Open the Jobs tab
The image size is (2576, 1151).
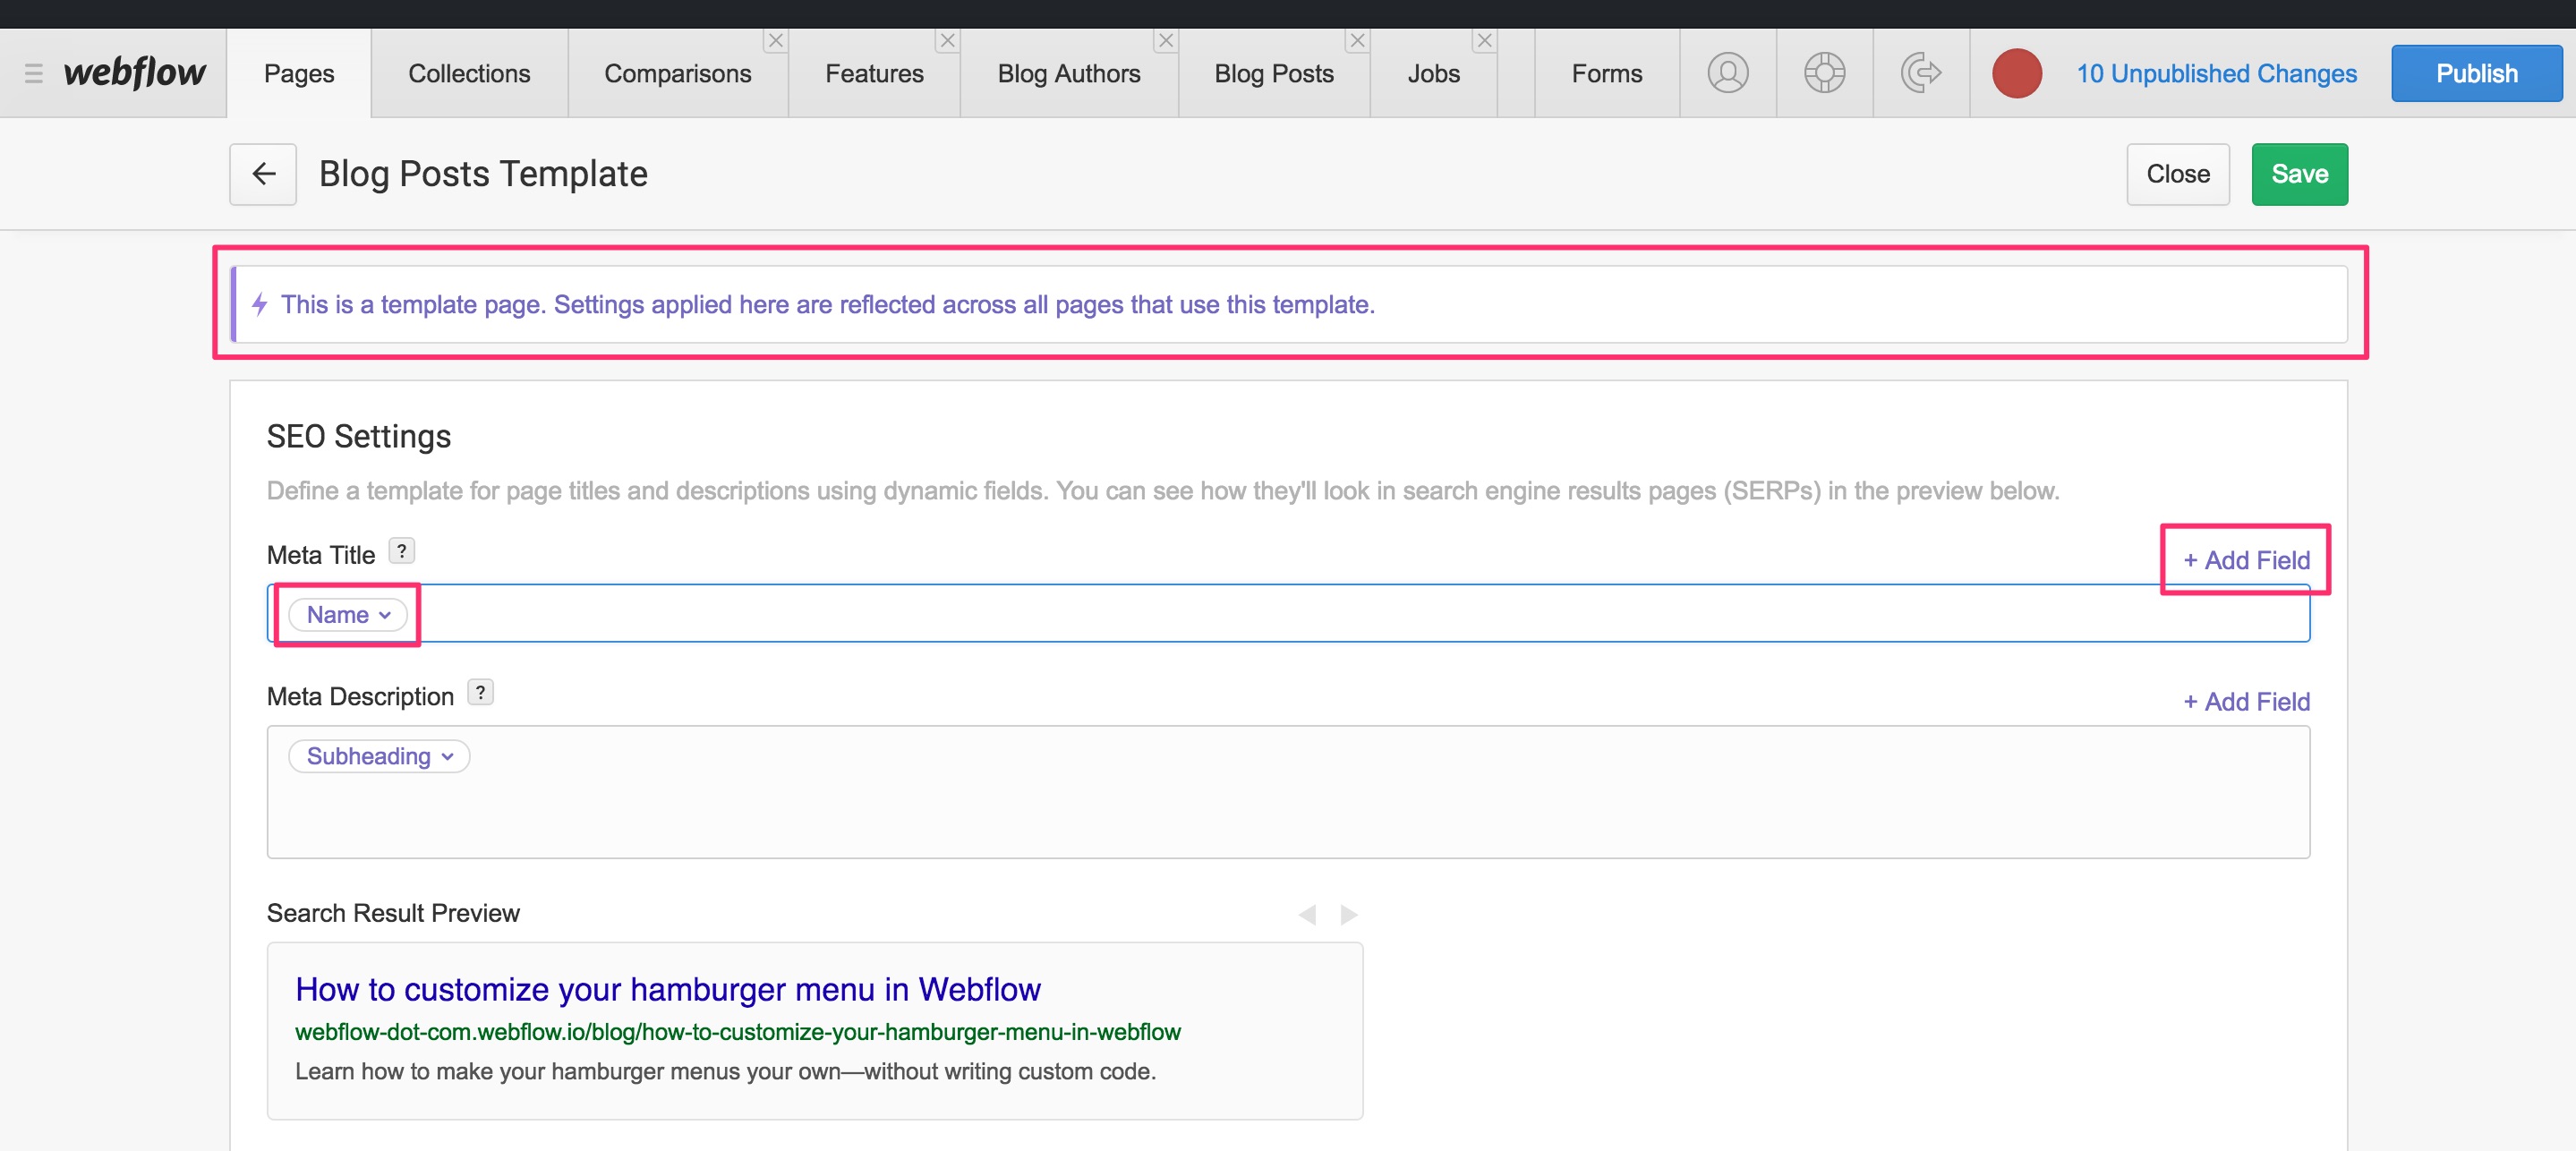pos(1433,74)
